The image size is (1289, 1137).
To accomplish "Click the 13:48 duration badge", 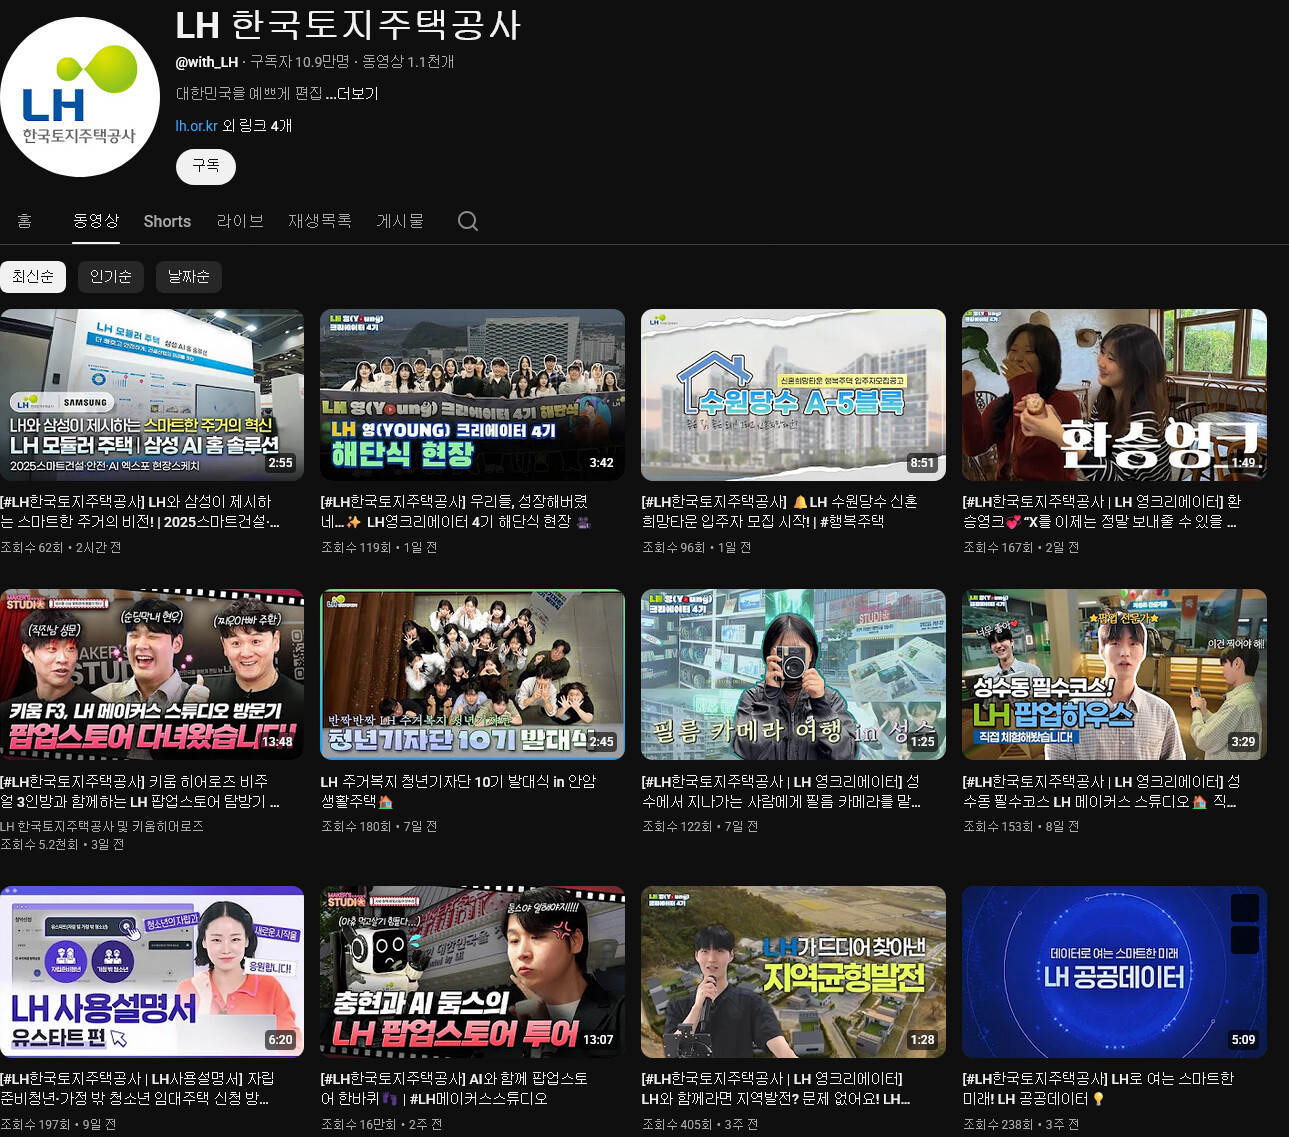I will 278,742.
